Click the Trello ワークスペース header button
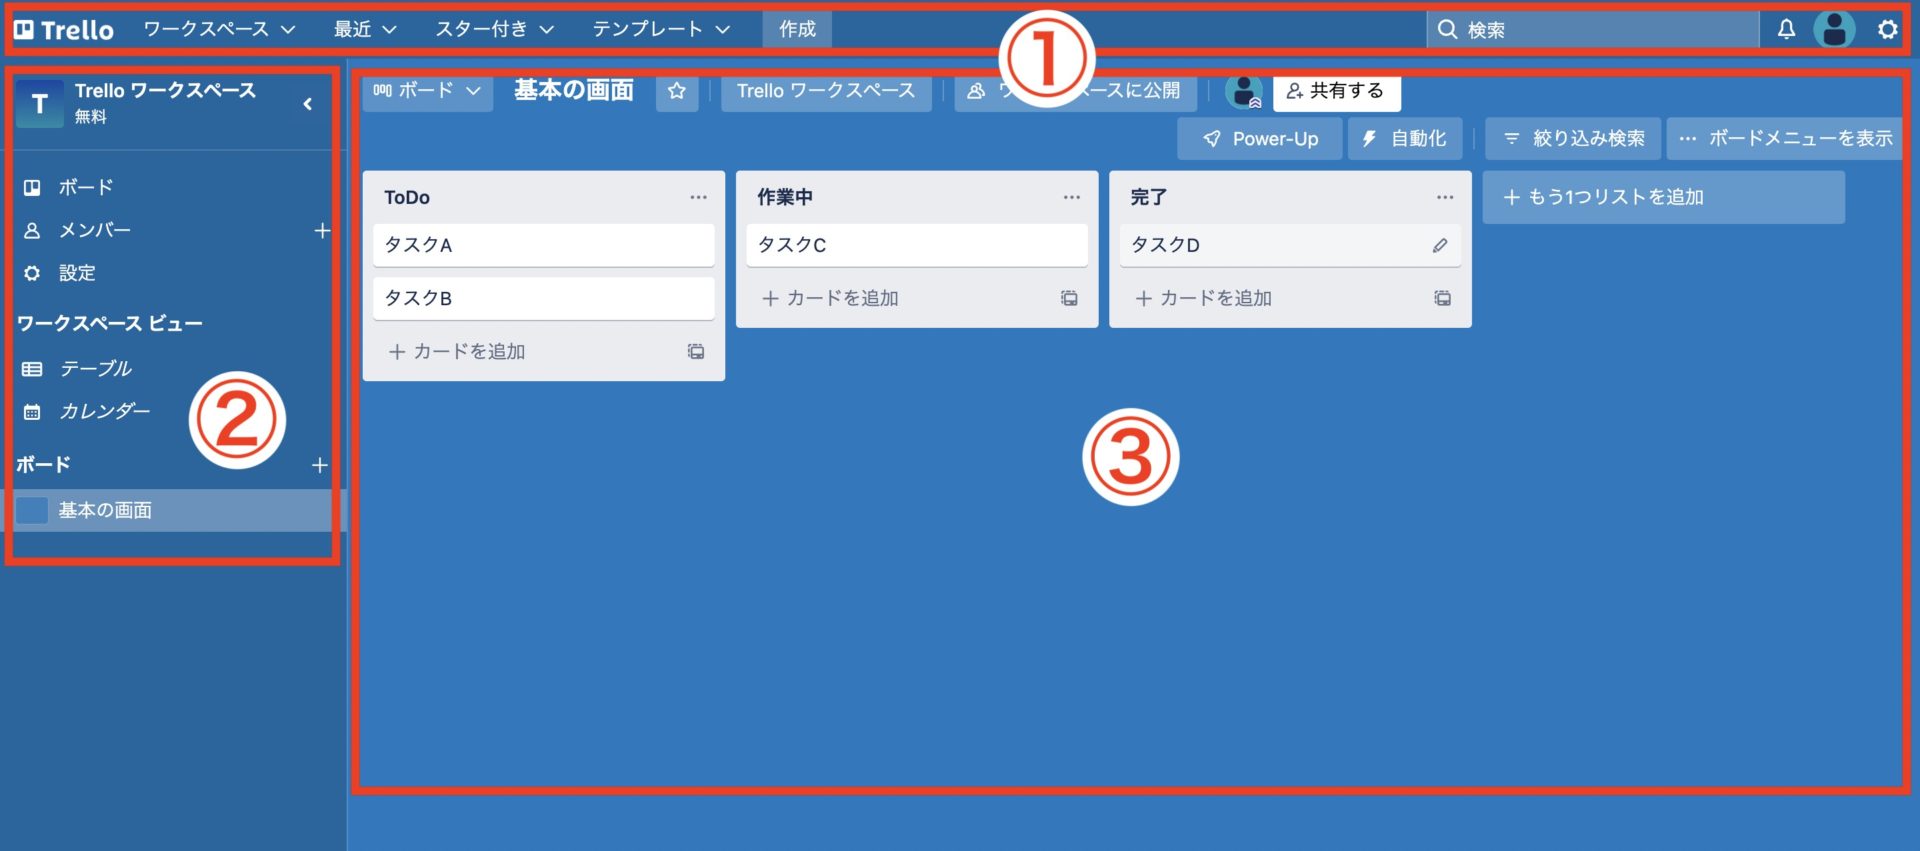The height and width of the screenshot is (851, 1920). point(826,91)
